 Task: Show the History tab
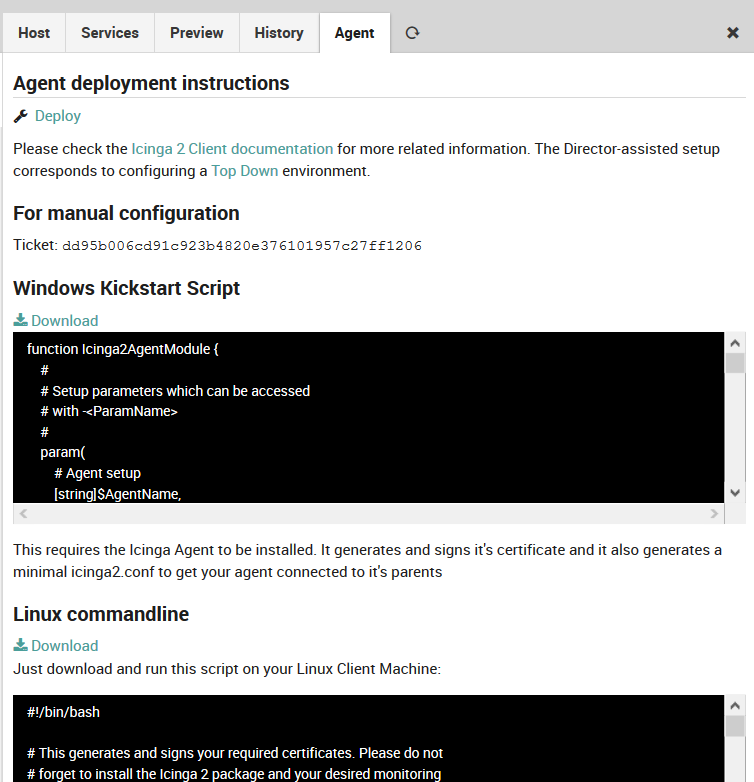pyautogui.click(x=279, y=33)
